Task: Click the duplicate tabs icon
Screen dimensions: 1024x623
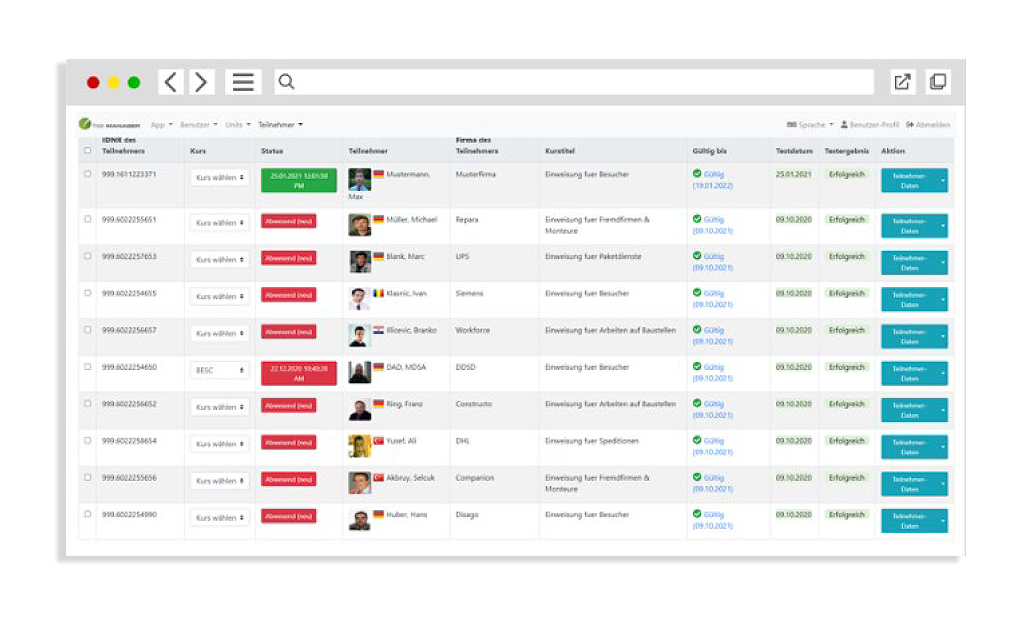Action: tap(938, 82)
